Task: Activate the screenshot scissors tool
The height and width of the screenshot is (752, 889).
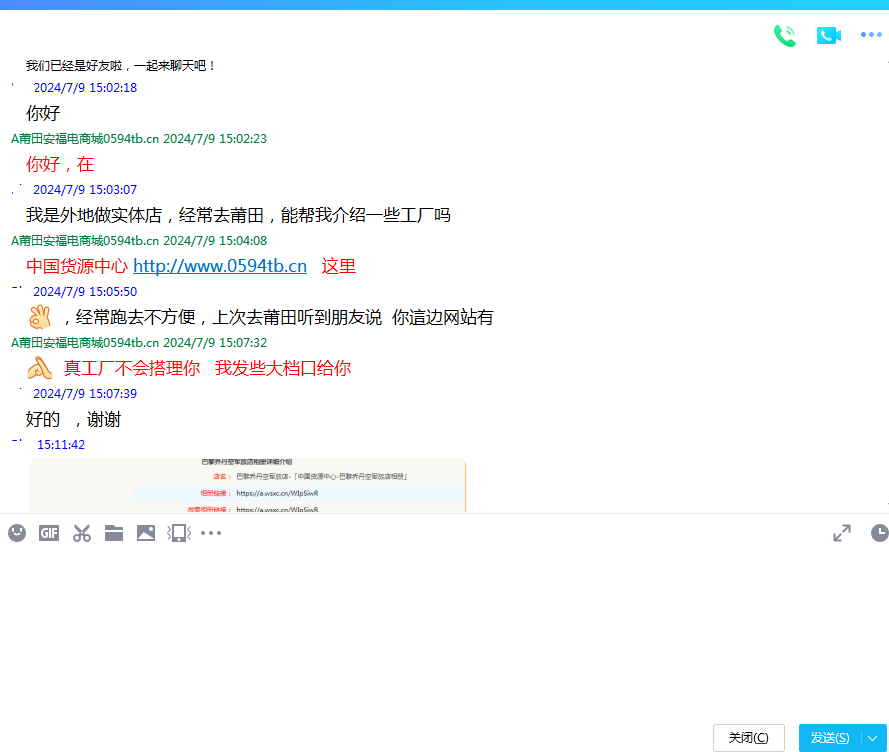Action: pyautogui.click(x=82, y=533)
